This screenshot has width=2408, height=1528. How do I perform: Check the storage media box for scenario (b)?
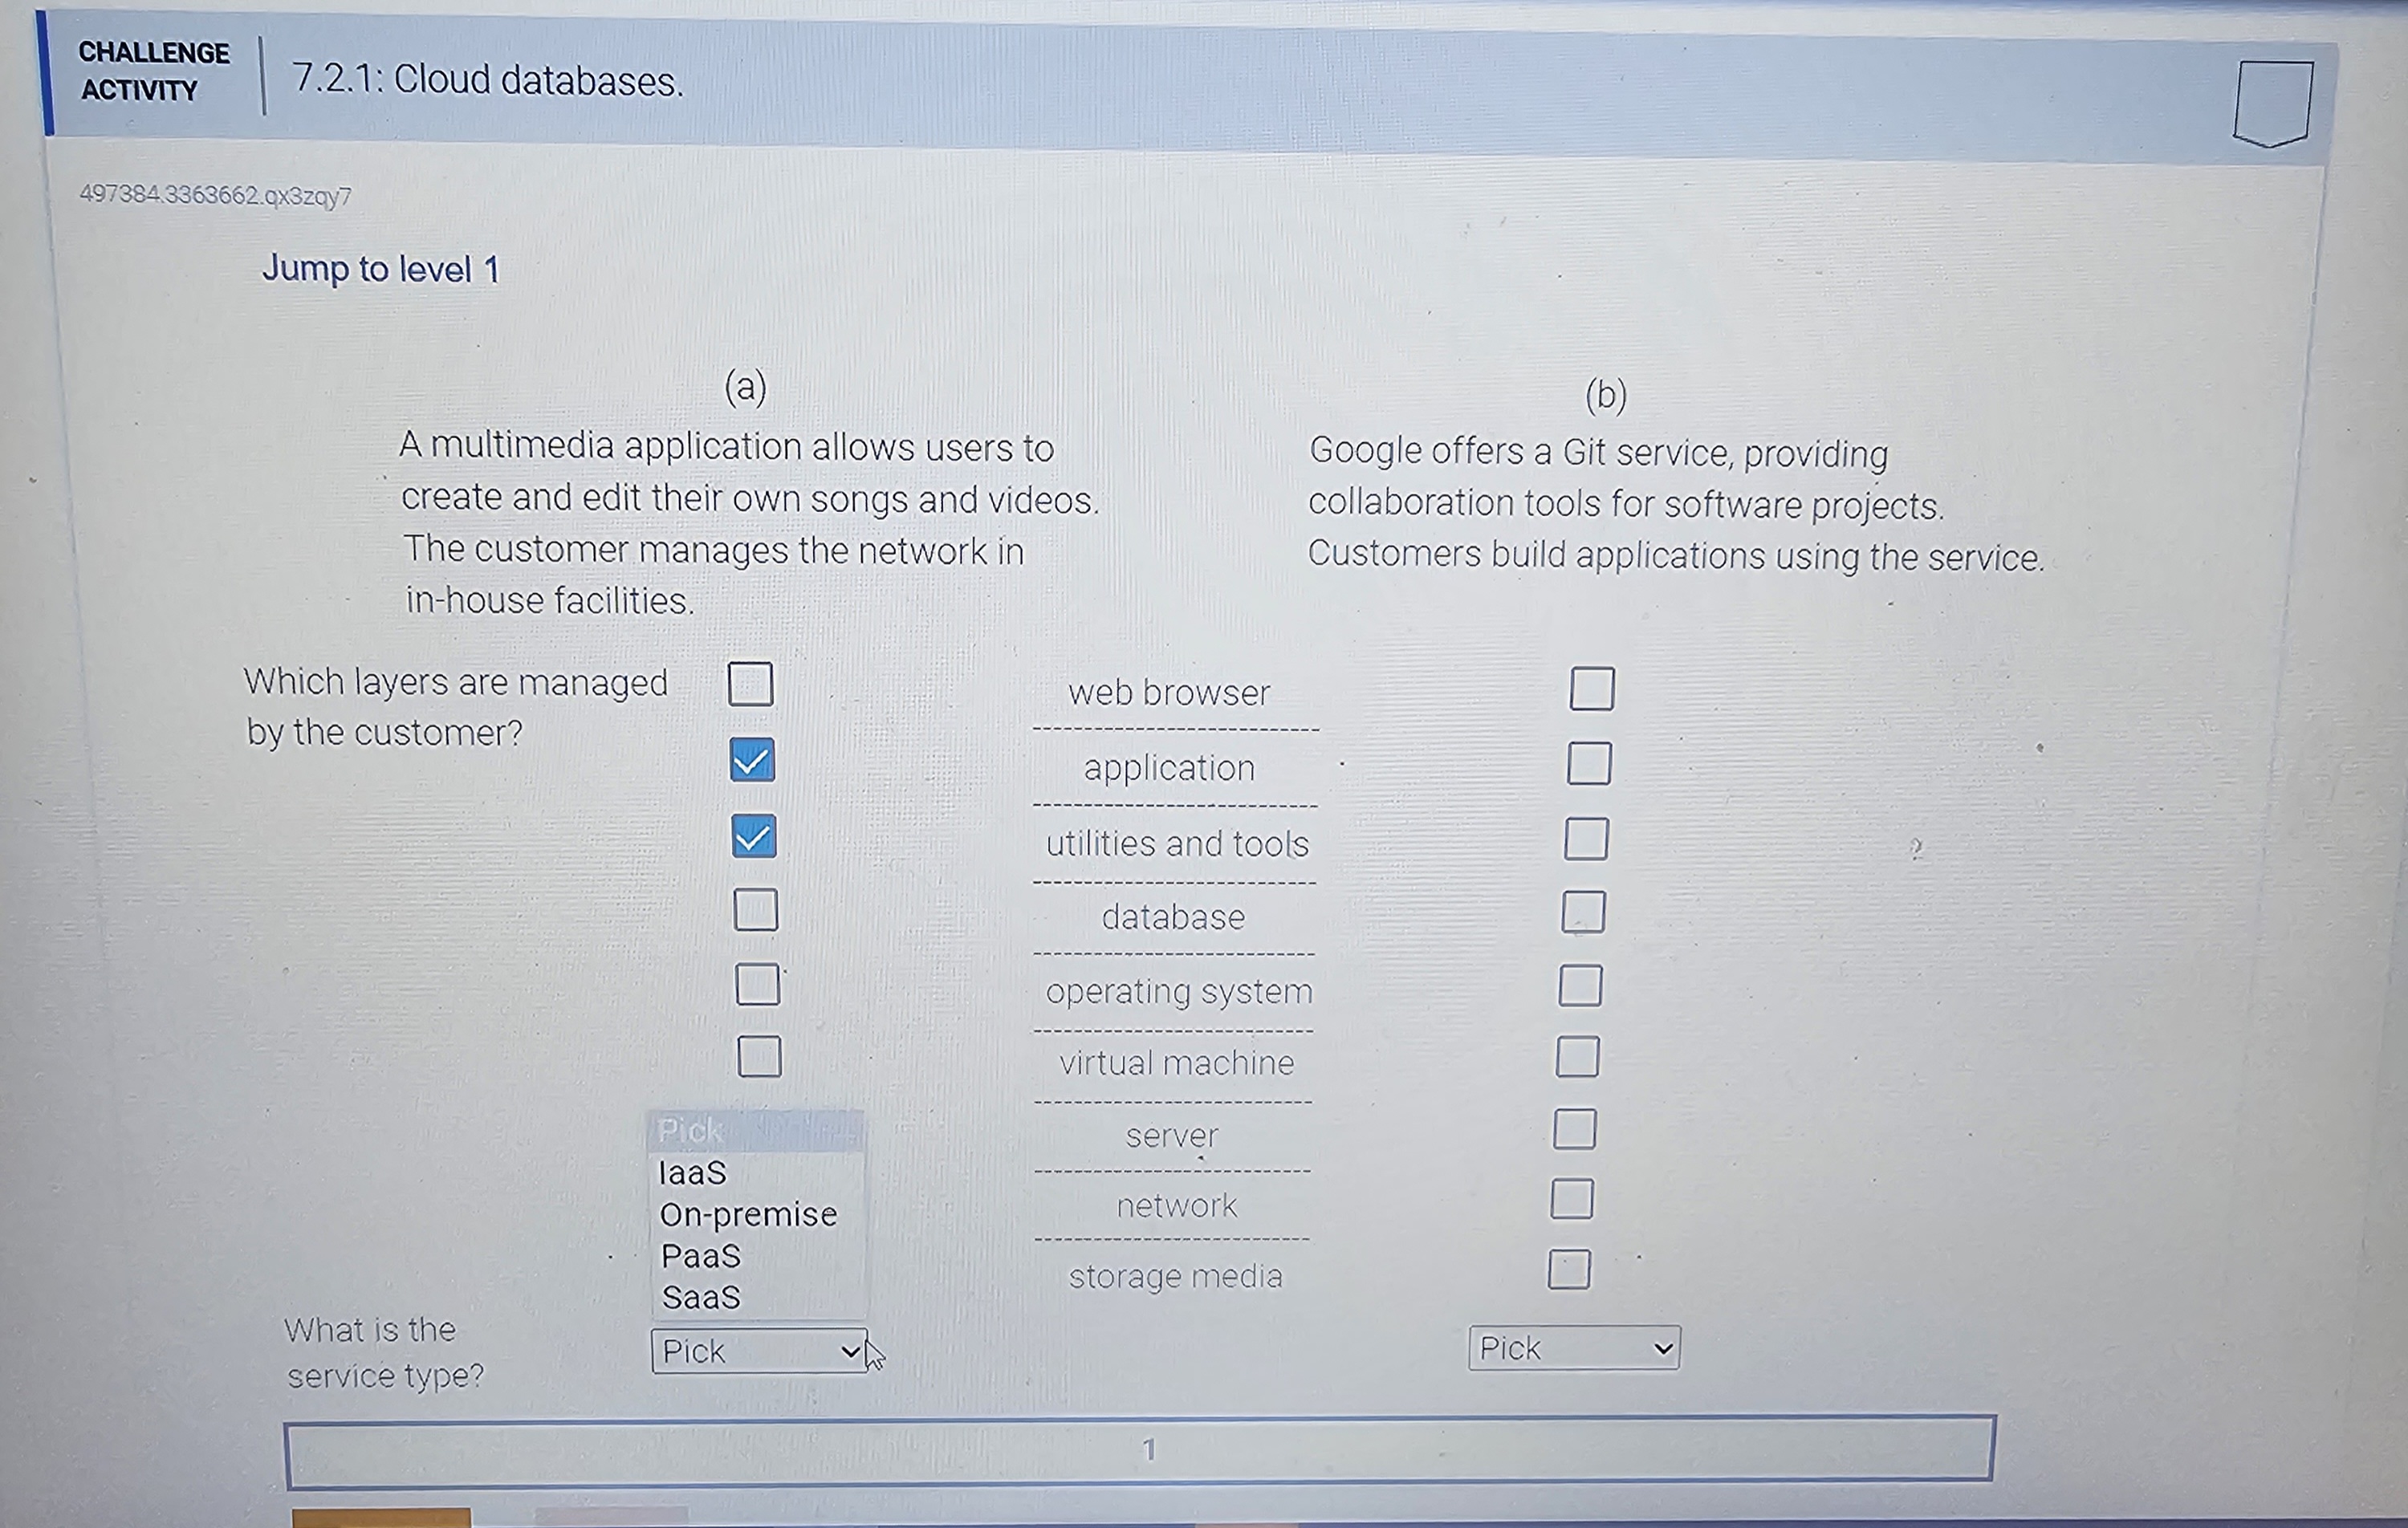click(1569, 1270)
